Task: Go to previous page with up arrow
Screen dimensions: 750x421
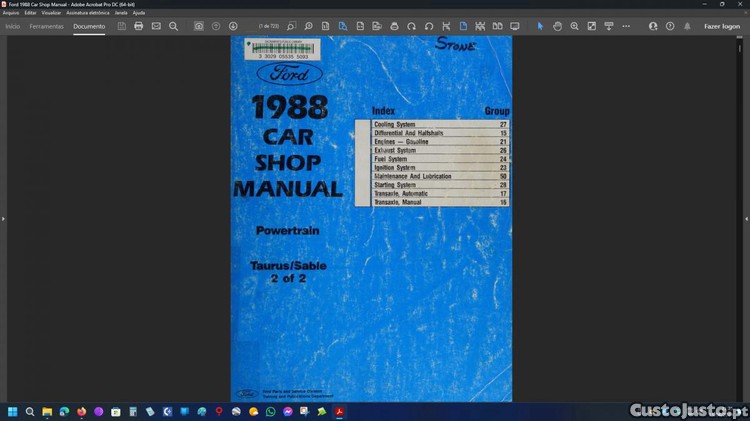Action: pyautogui.click(x=216, y=26)
